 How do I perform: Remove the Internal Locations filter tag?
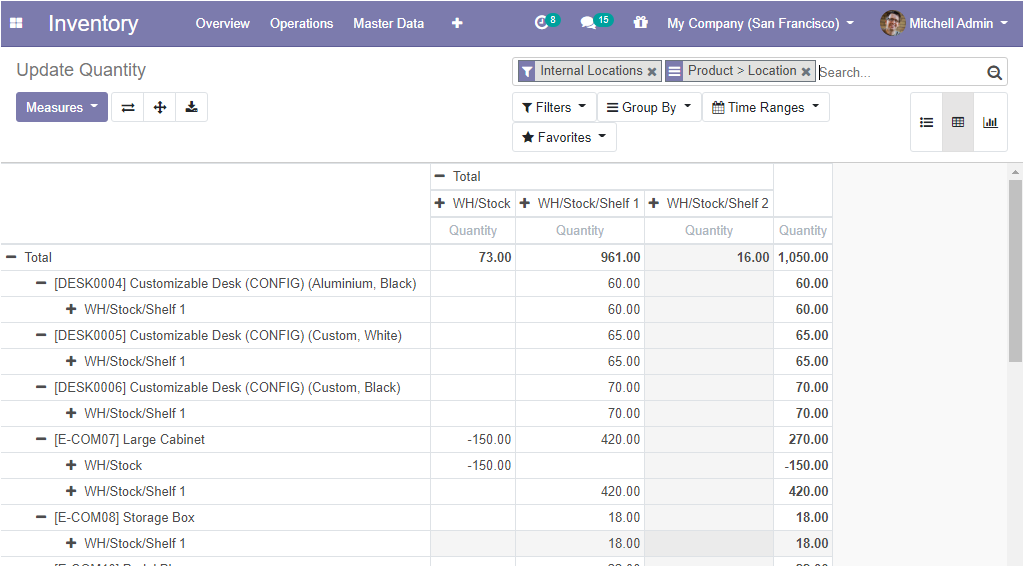pos(652,72)
